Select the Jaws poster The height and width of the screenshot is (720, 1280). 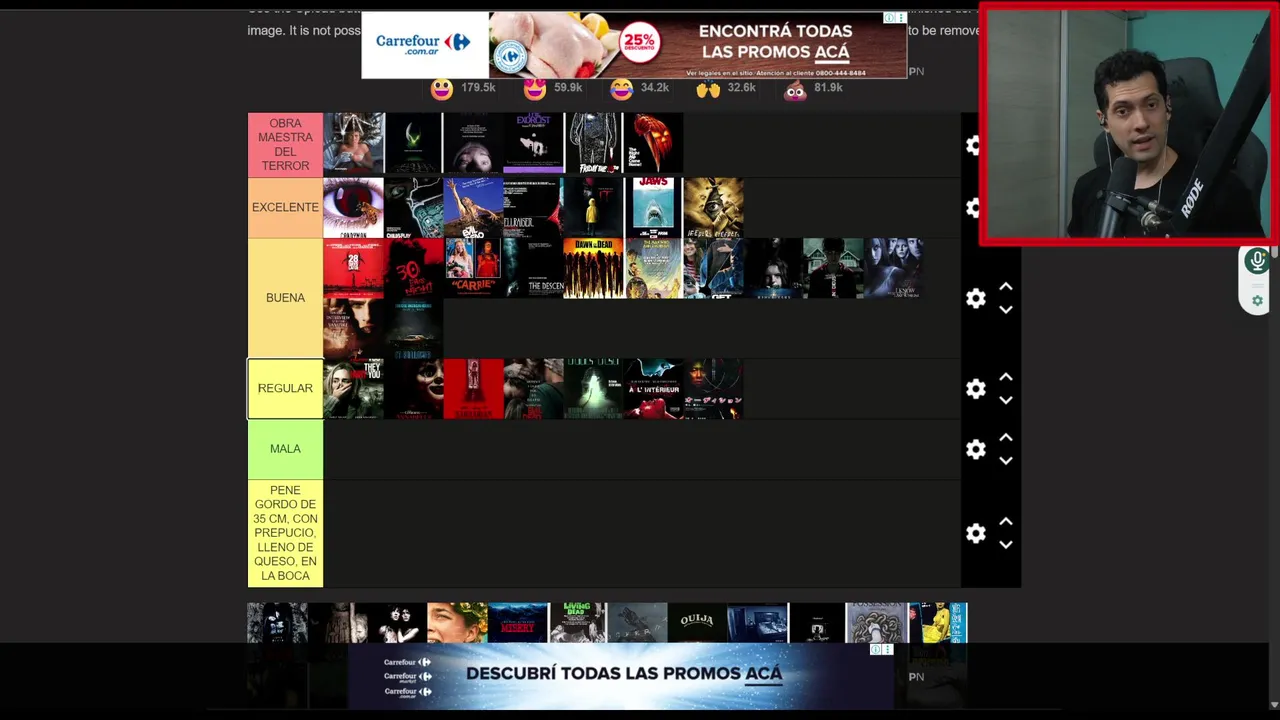pyautogui.click(x=653, y=208)
